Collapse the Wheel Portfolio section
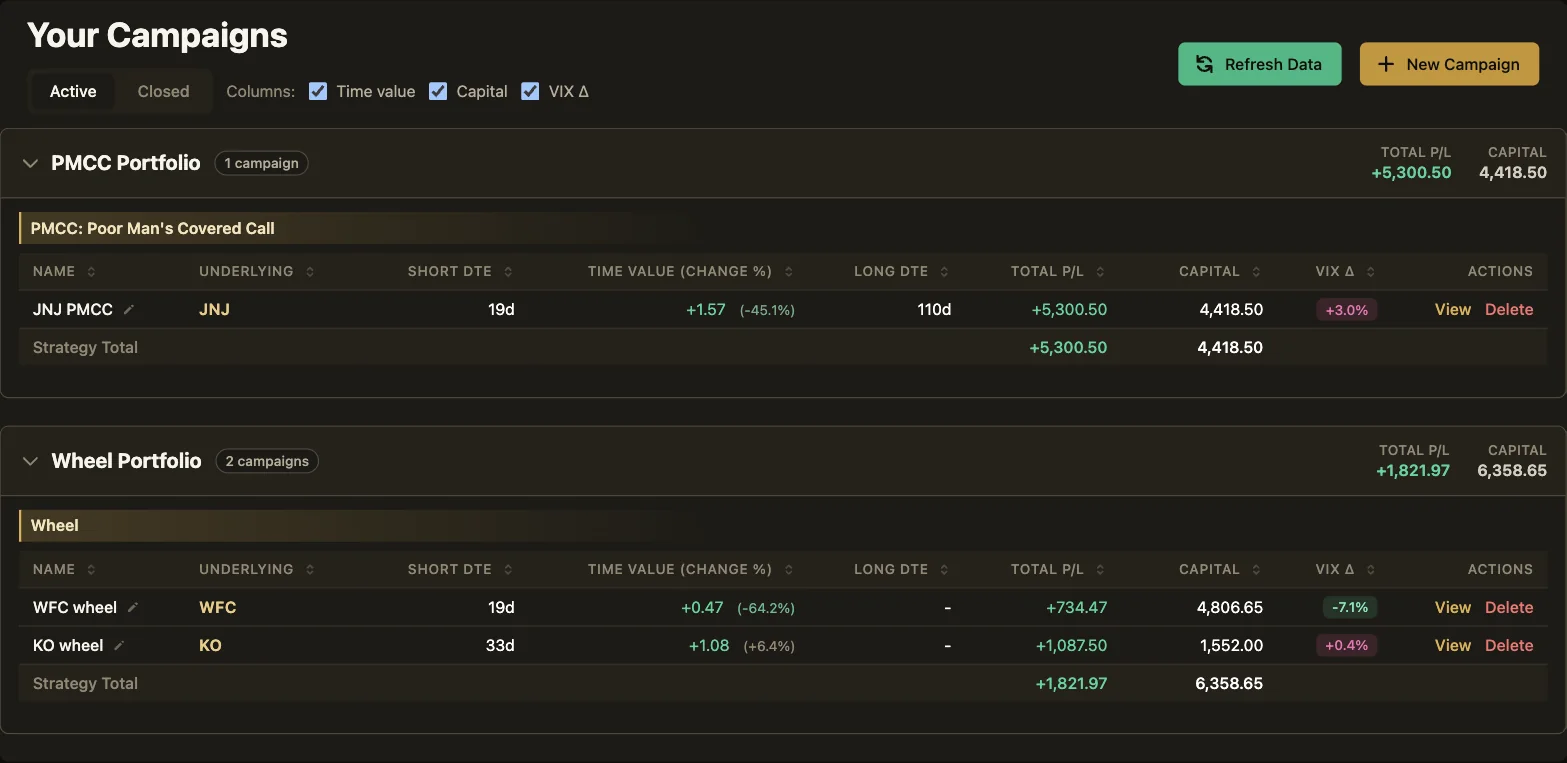The width and height of the screenshot is (1567, 763). click(30, 461)
